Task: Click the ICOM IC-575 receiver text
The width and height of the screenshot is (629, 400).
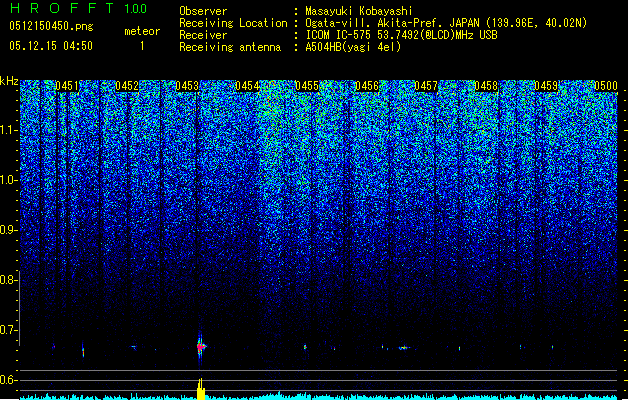Action: tap(401, 35)
